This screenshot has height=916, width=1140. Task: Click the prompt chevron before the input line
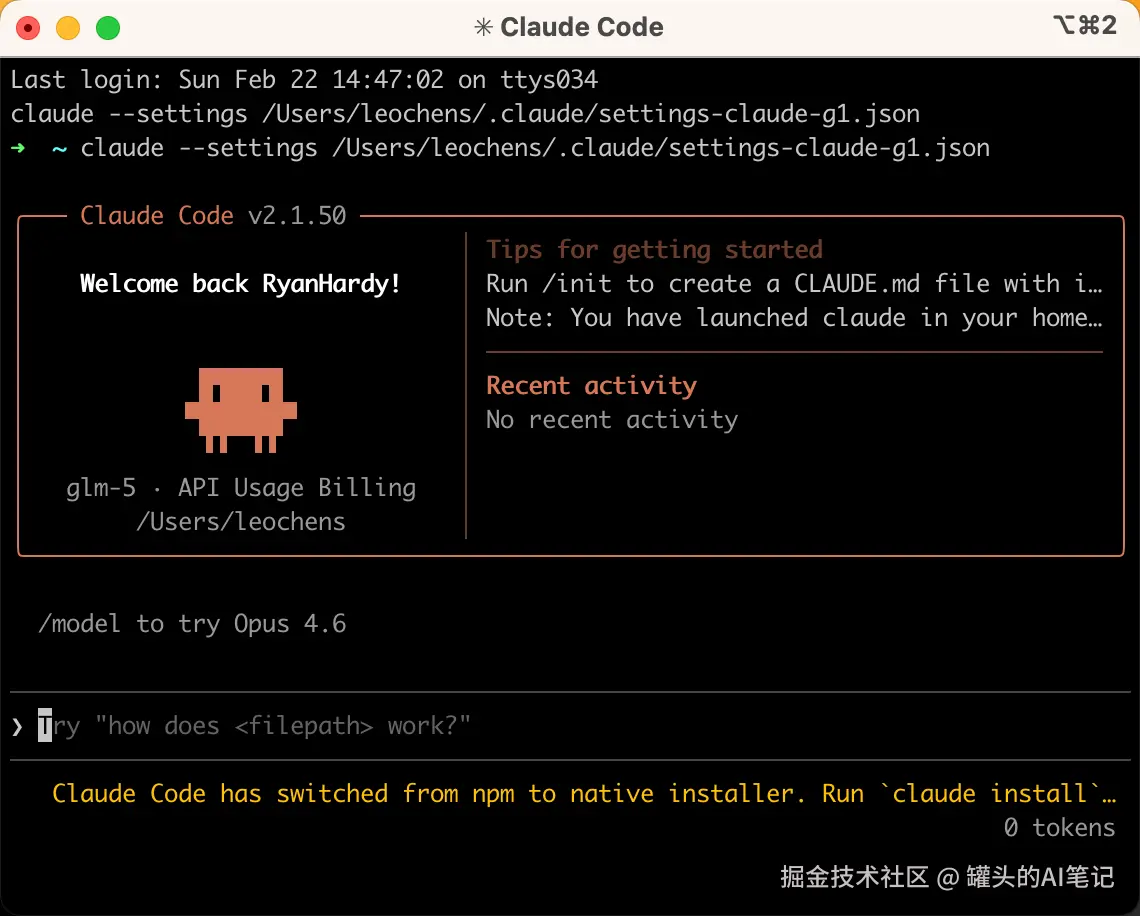tap(17, 726)
